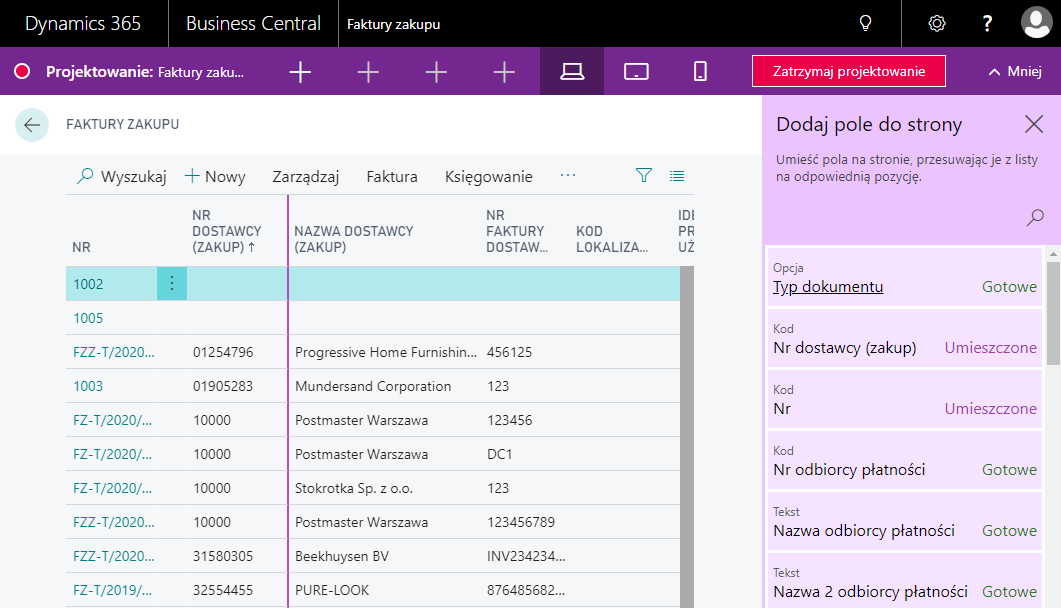Viewport: 1061px width, 608px height.
Task: Collapse the designer bar with Mniej
Action: [1015, 71]
